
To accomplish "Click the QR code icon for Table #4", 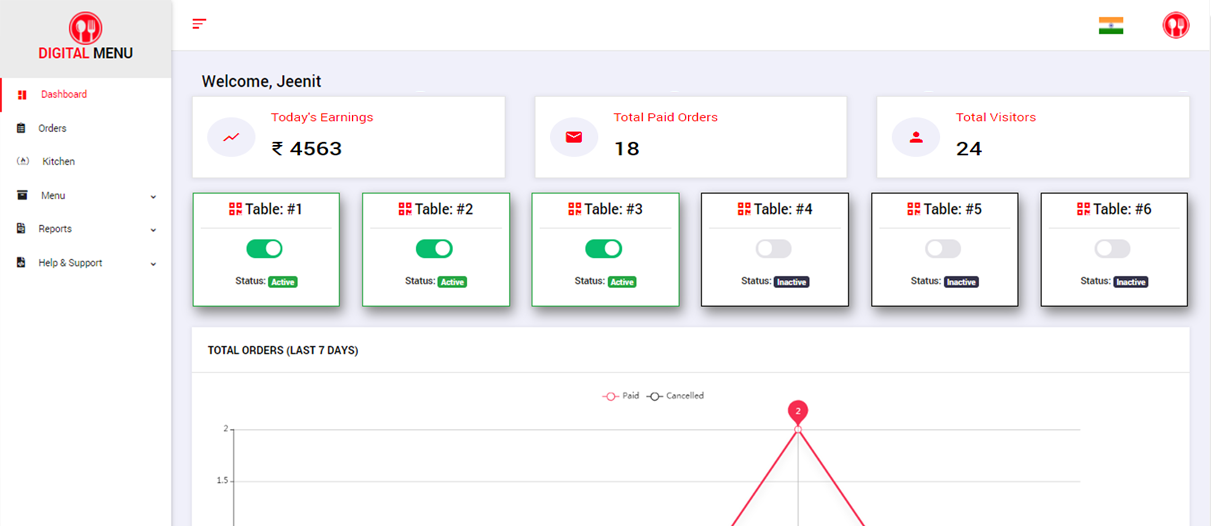I will tap(743, 209).
